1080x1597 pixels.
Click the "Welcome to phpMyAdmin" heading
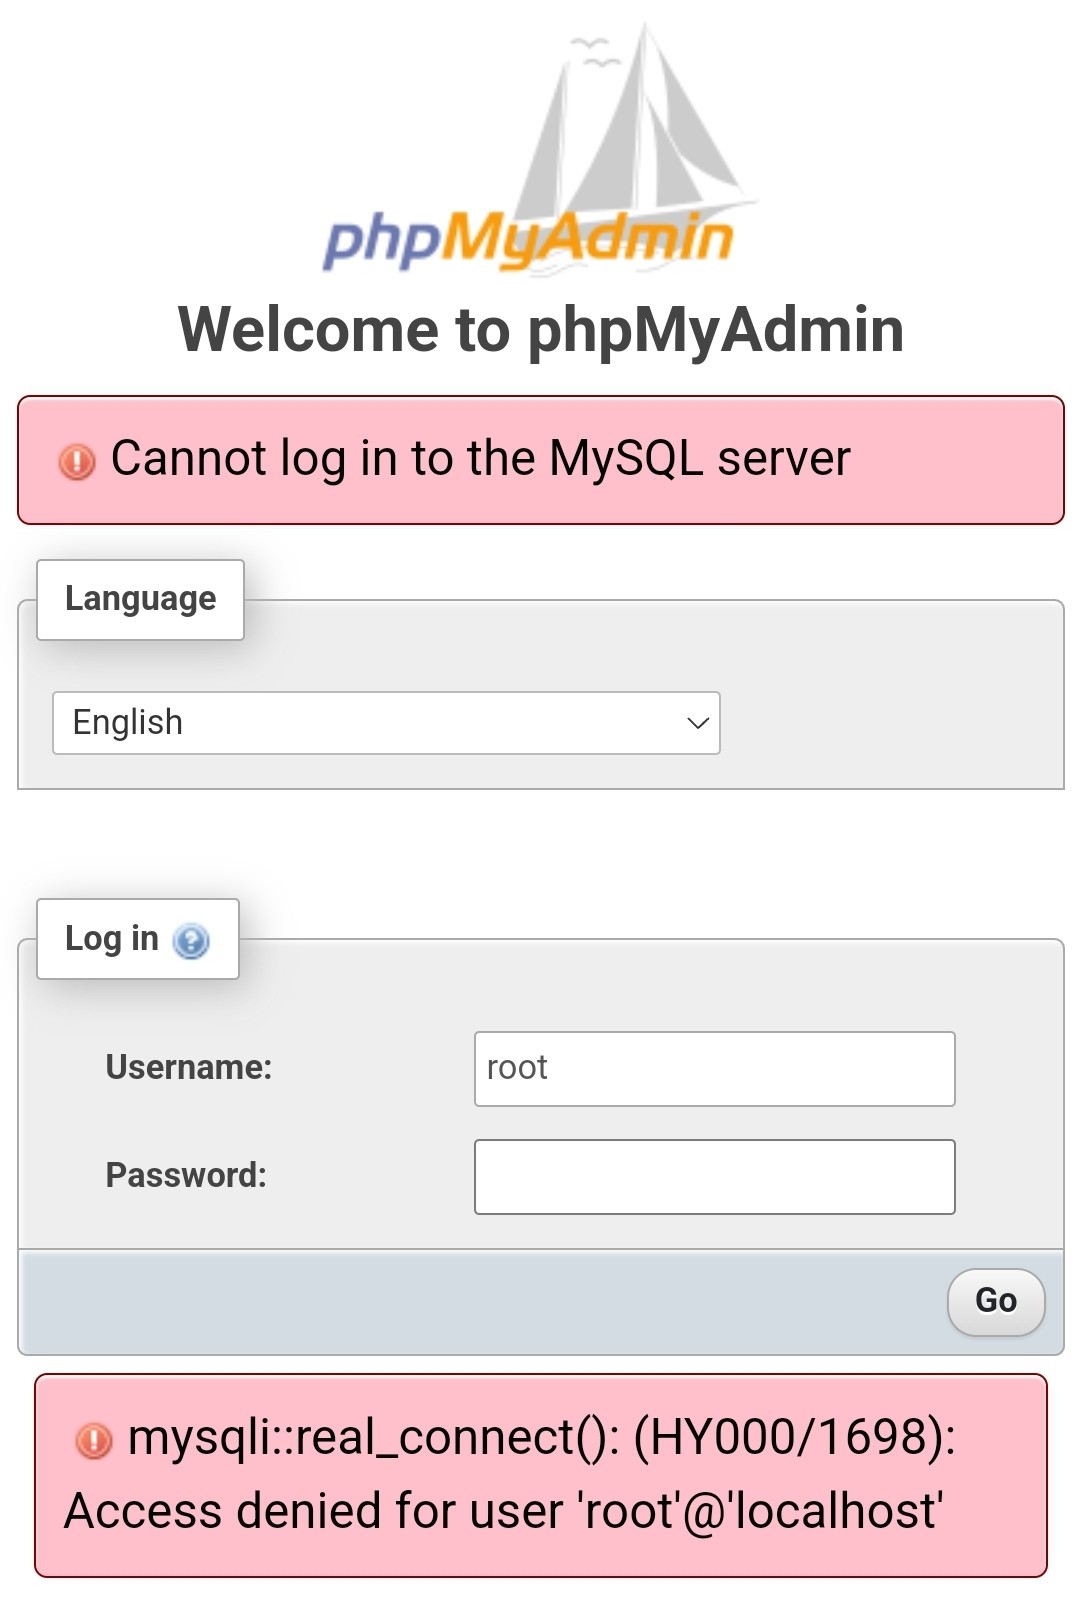[541, 330]
